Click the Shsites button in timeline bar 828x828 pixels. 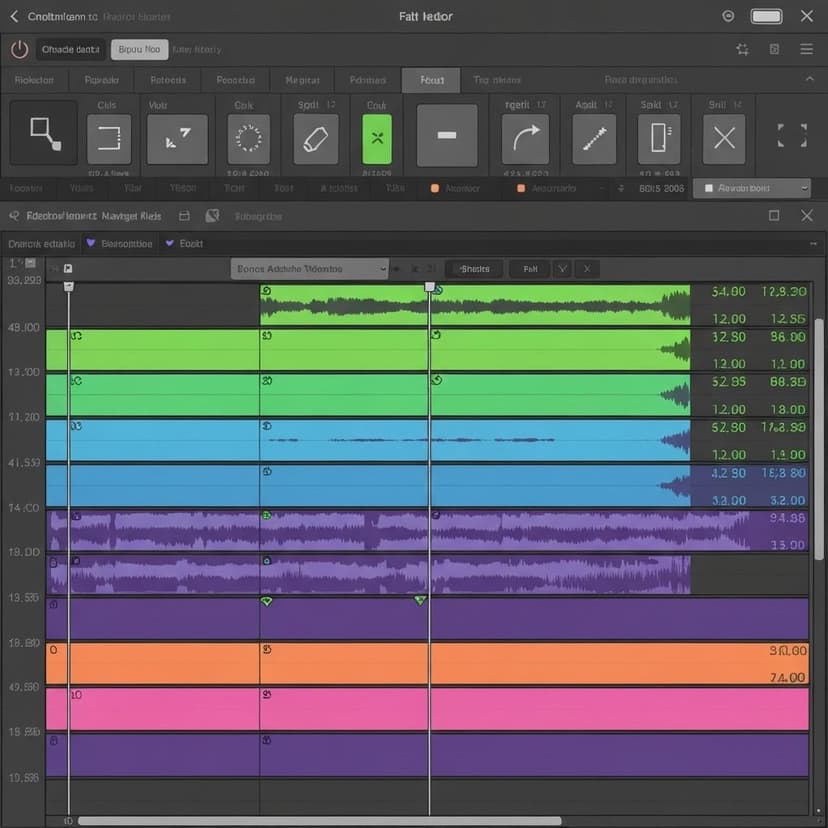(474, 269)
